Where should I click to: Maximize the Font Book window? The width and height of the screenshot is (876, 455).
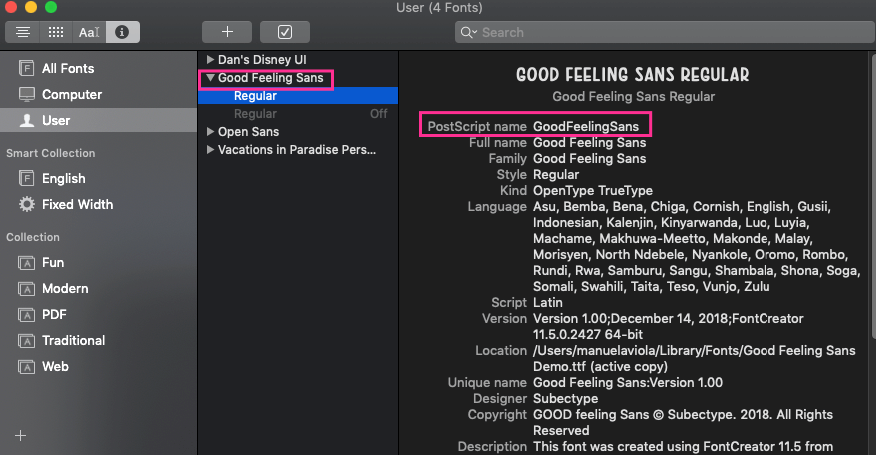click(51, 7)
